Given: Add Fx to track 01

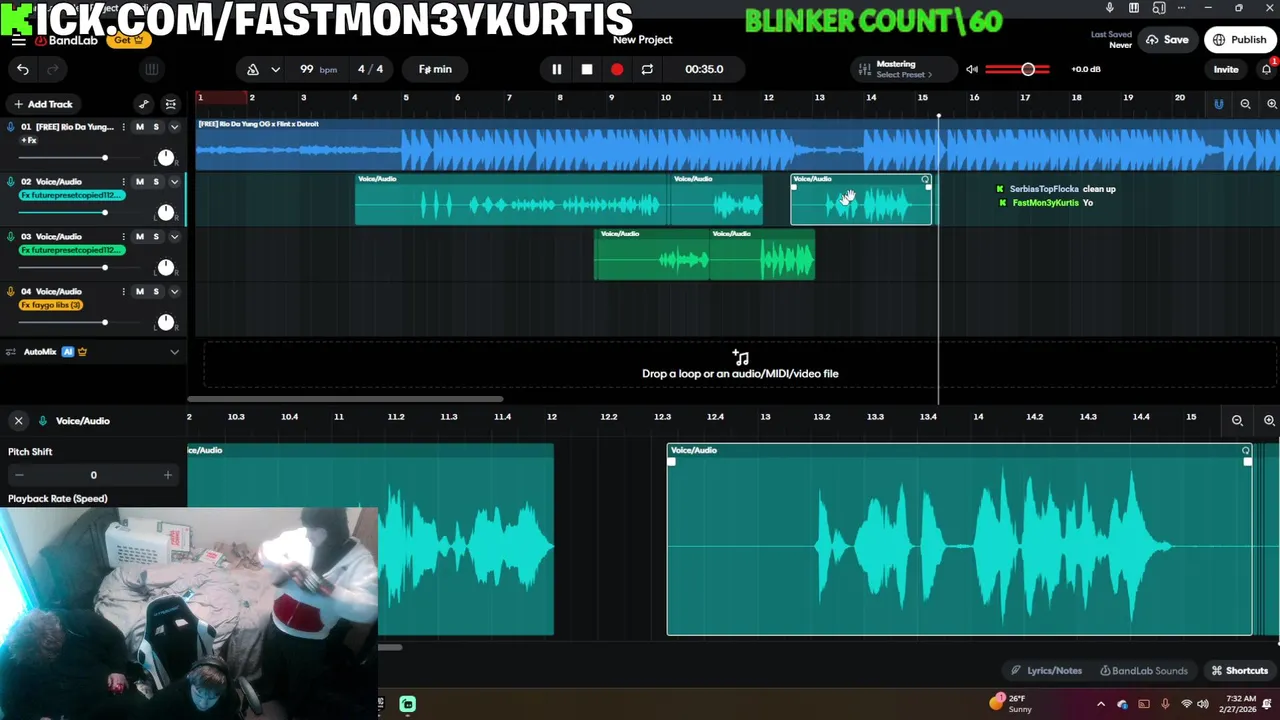Looking at the screenshot, I should (29, 140).
